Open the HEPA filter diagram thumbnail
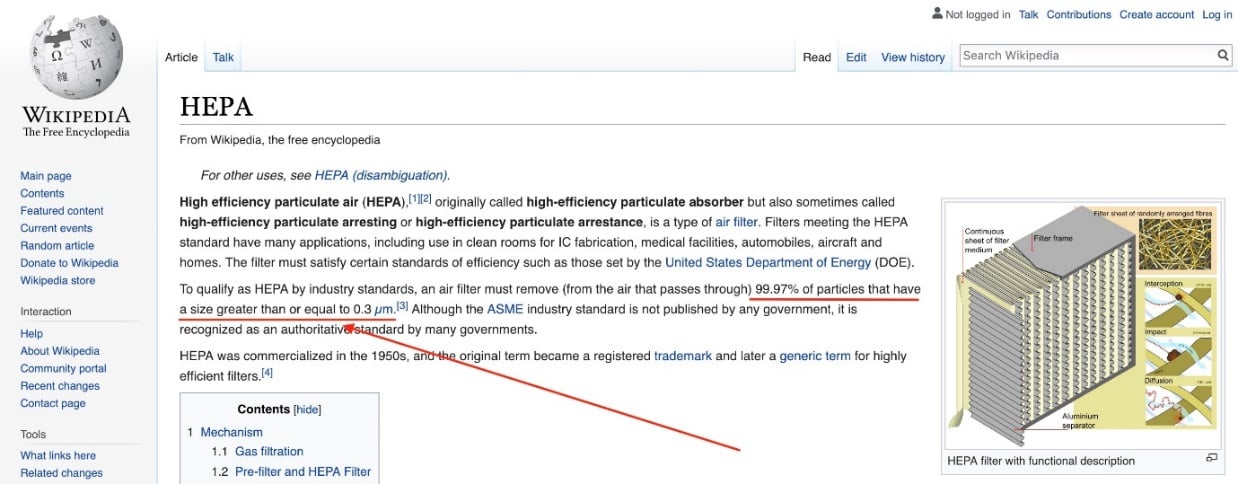Image resolution: width=1238 pixels, height=484 pixels. pyautogui.click(x=1083, y=326)
